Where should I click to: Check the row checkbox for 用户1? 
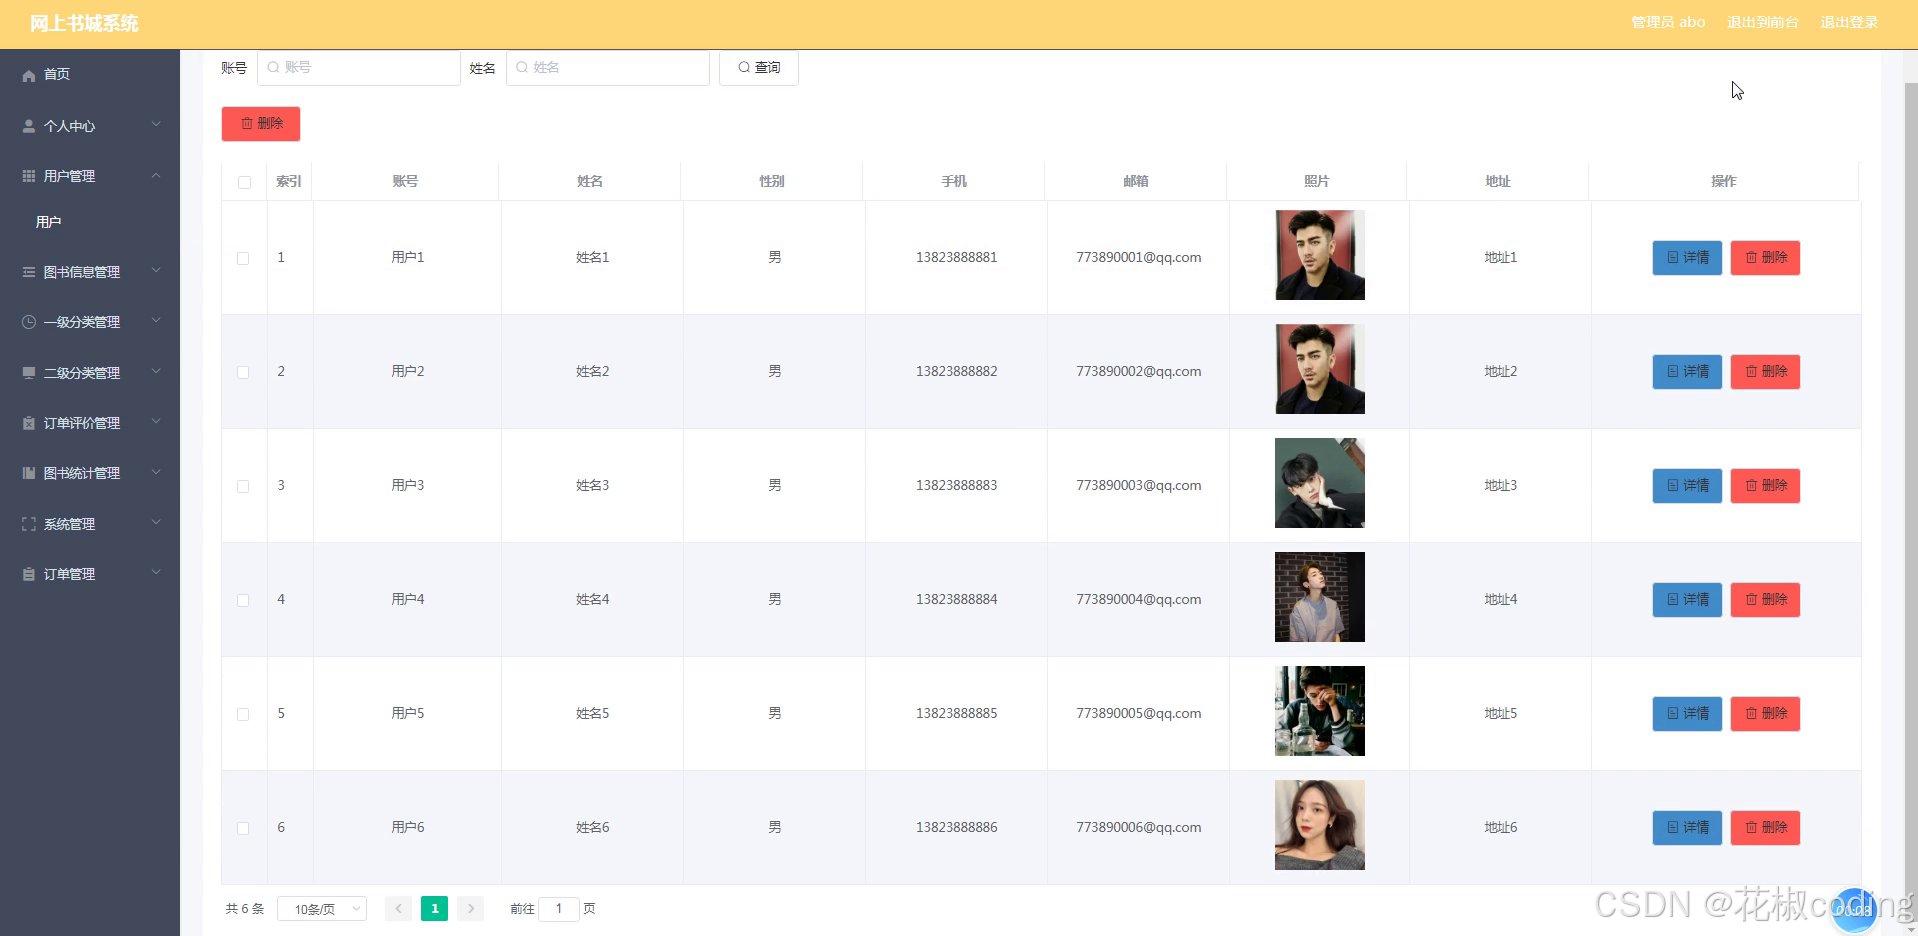pyautogui.click(x=243, y=258)
